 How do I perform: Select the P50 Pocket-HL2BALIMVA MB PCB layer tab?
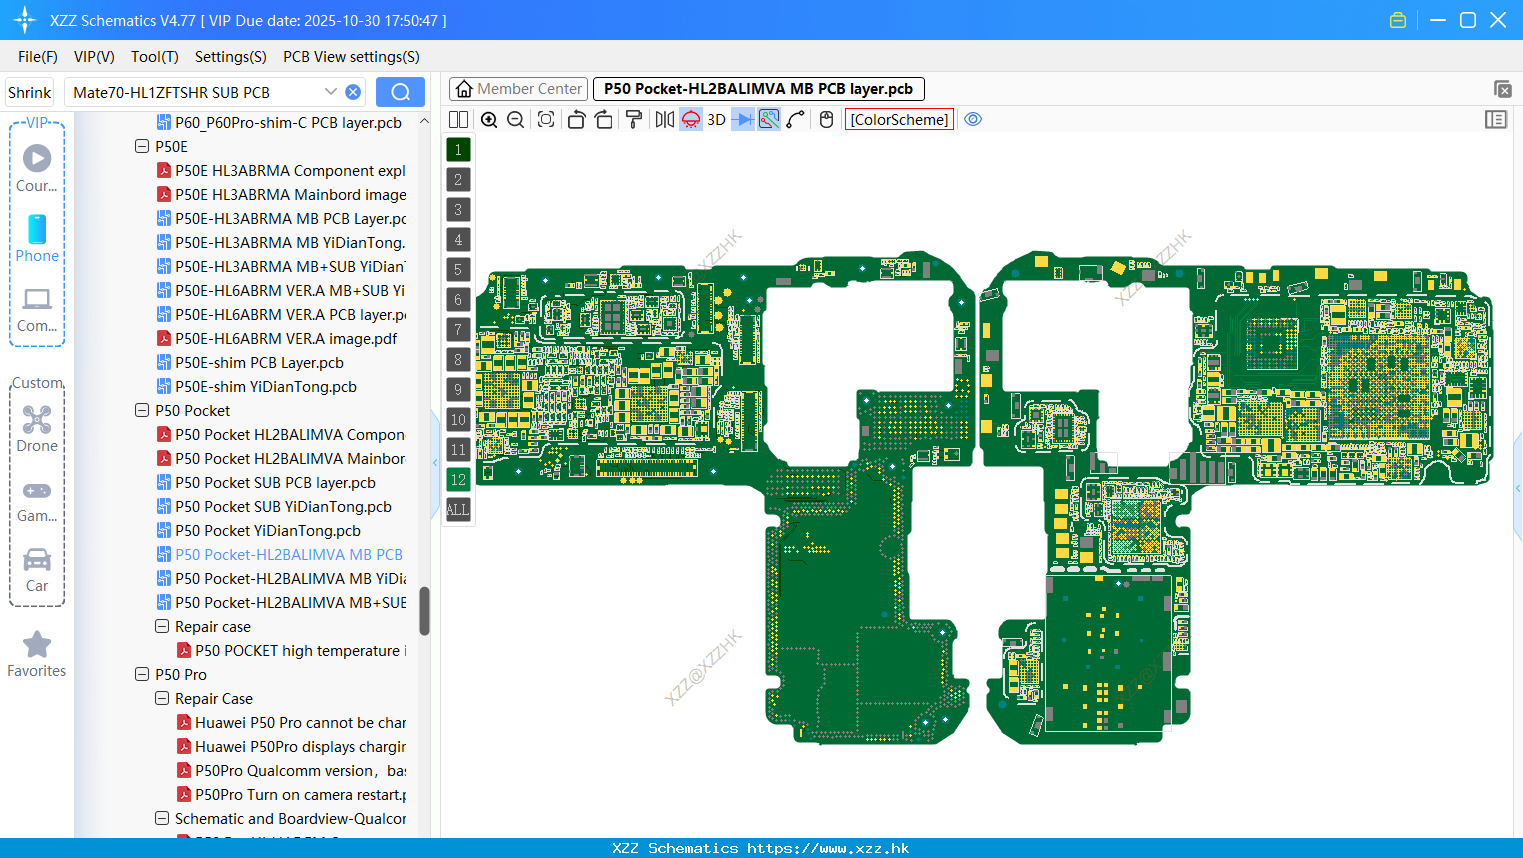coord(758,89)
